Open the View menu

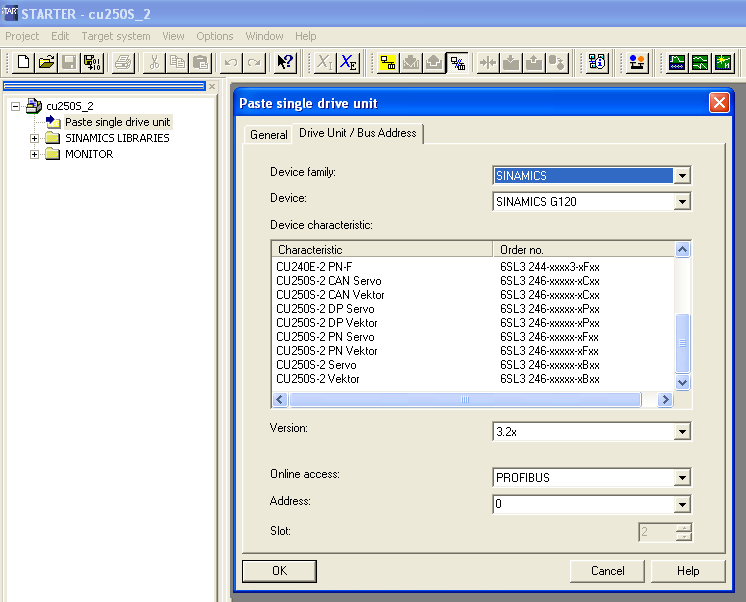point(173,36)
